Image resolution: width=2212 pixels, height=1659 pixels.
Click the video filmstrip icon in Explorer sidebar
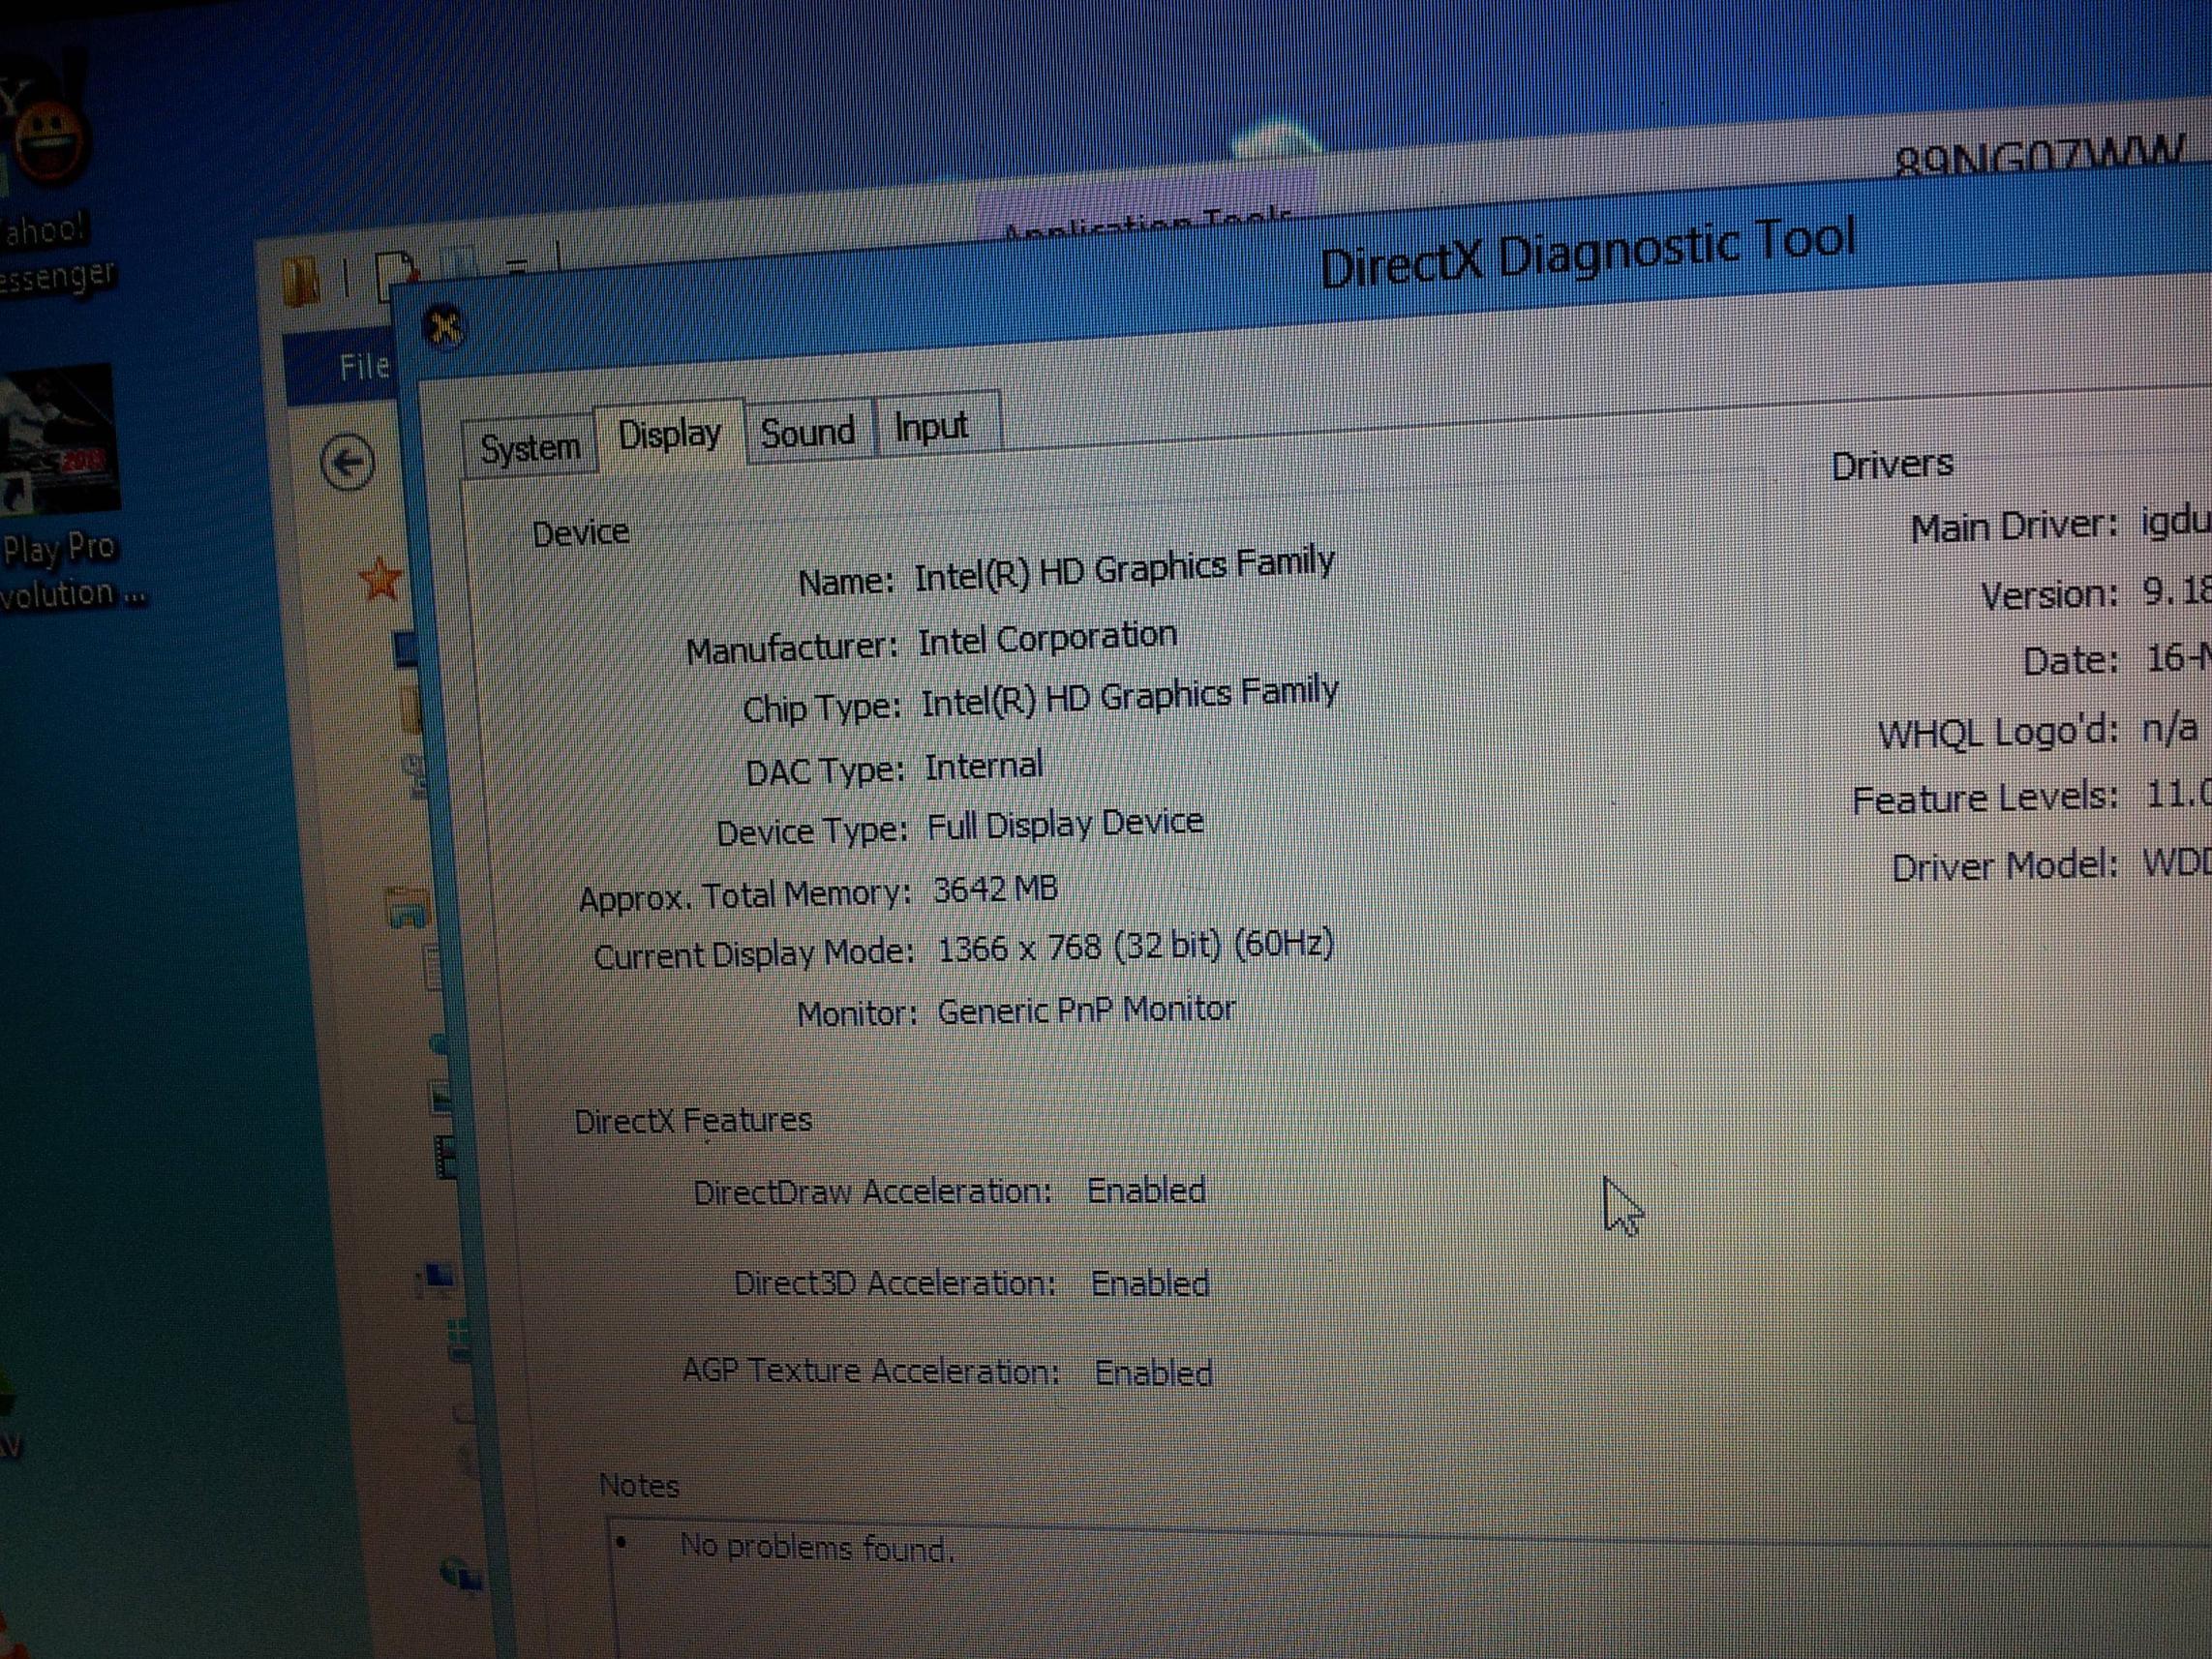tap(445, 1156)
